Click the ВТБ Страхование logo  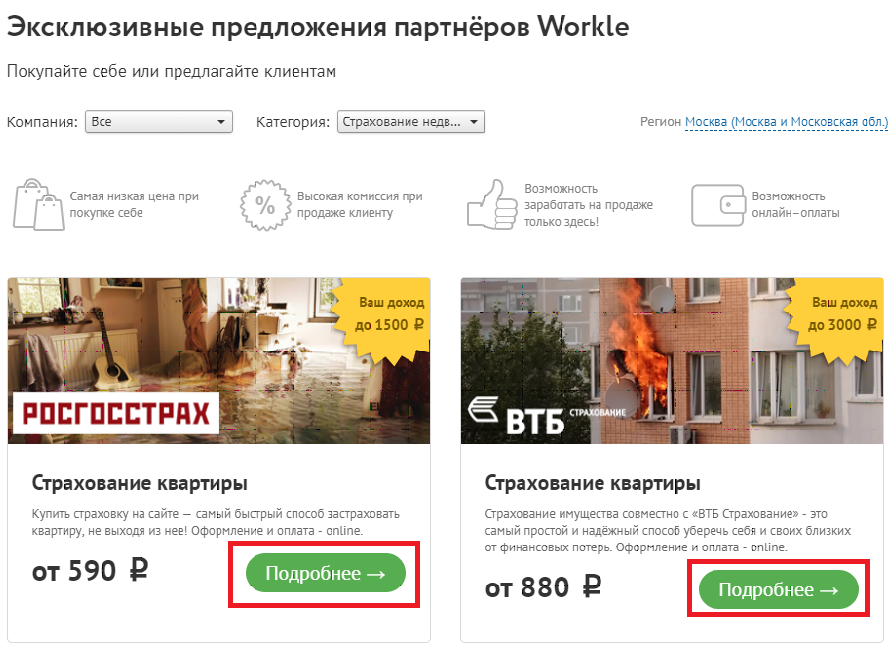pos(547,416)
